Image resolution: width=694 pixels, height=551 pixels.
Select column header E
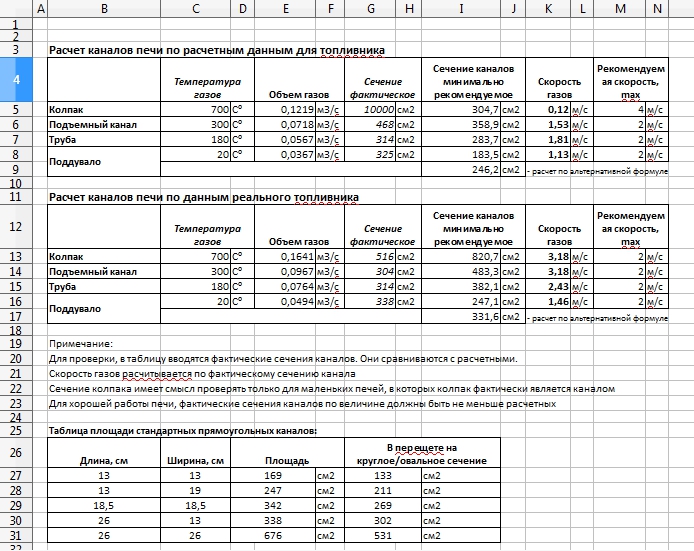285,9
